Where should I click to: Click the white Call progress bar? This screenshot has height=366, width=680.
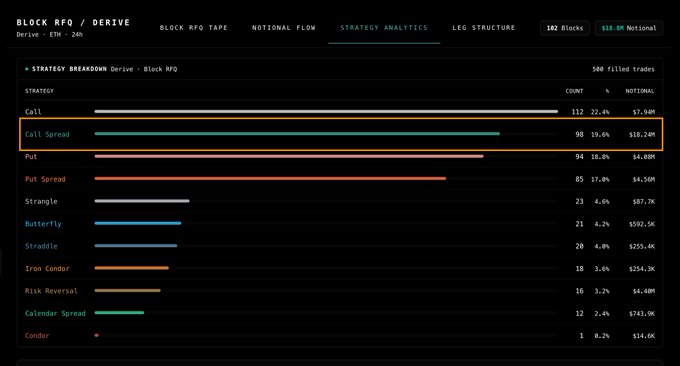coord(326,111)
